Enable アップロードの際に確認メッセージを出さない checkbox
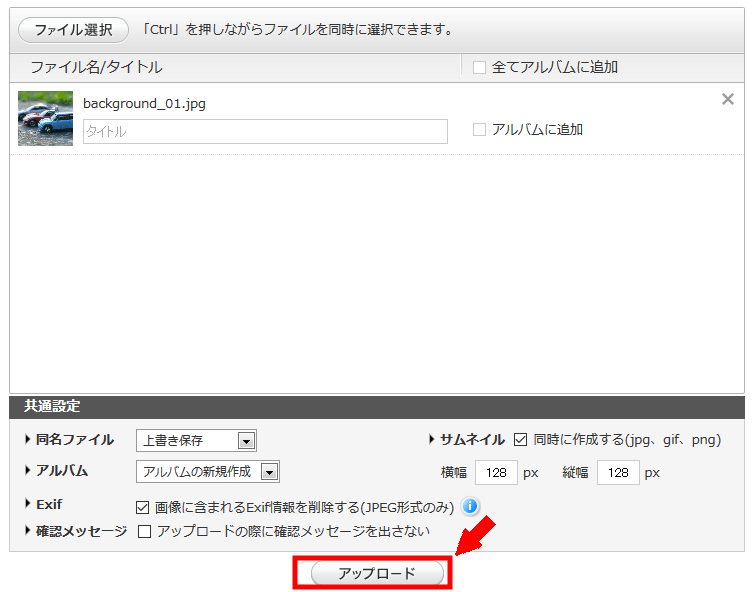This screenshot has width=754, height=592. point(144,531)
